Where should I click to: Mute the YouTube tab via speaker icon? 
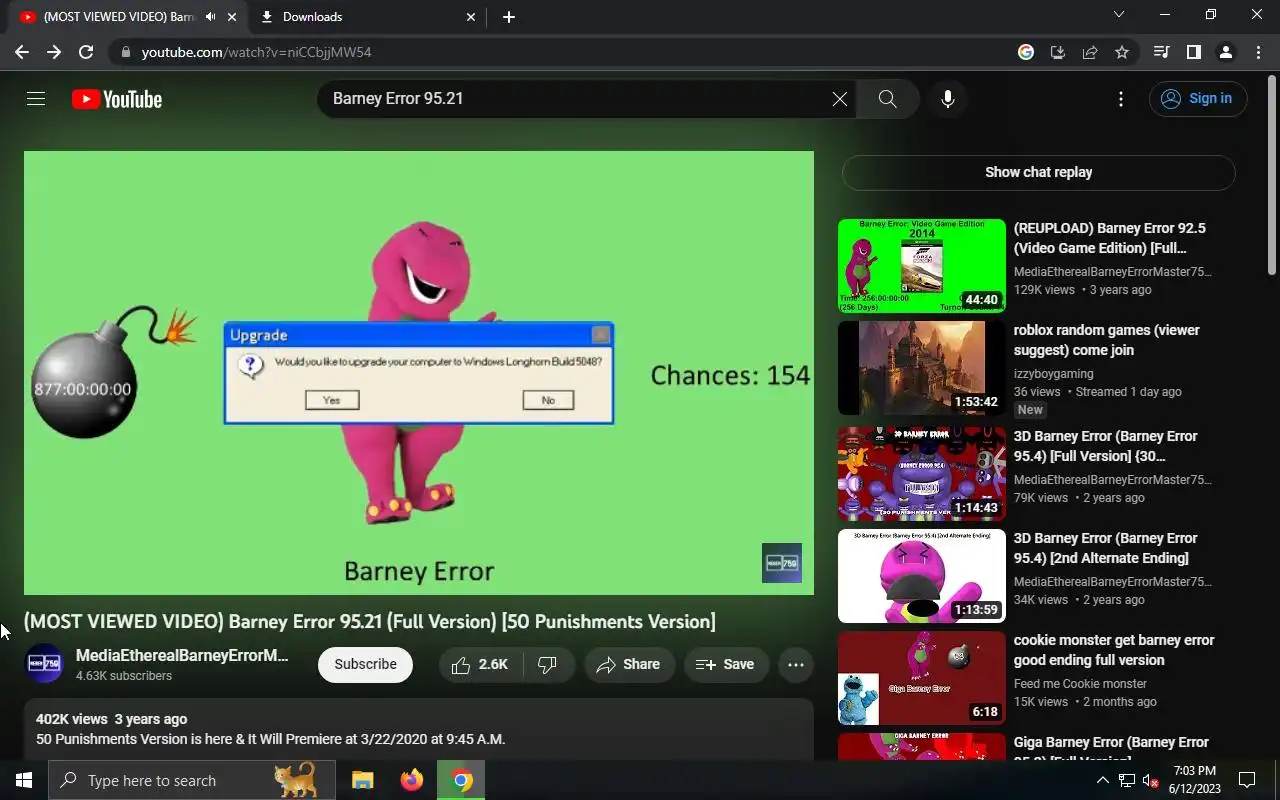210,17
